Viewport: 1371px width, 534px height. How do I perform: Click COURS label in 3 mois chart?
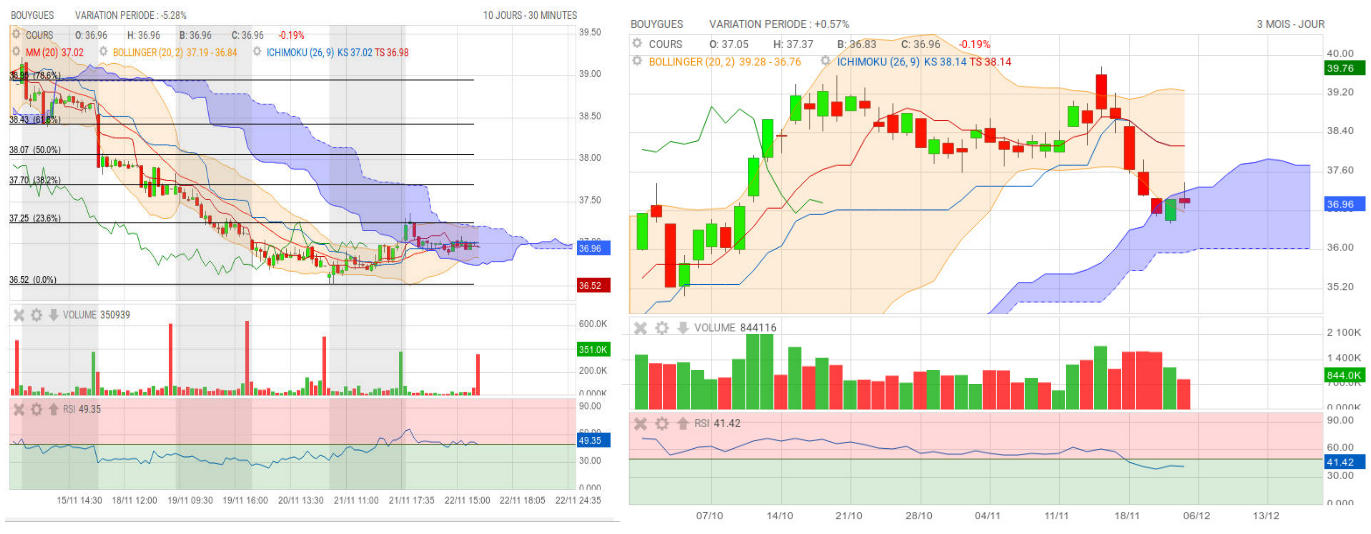[x=666, y=44]
